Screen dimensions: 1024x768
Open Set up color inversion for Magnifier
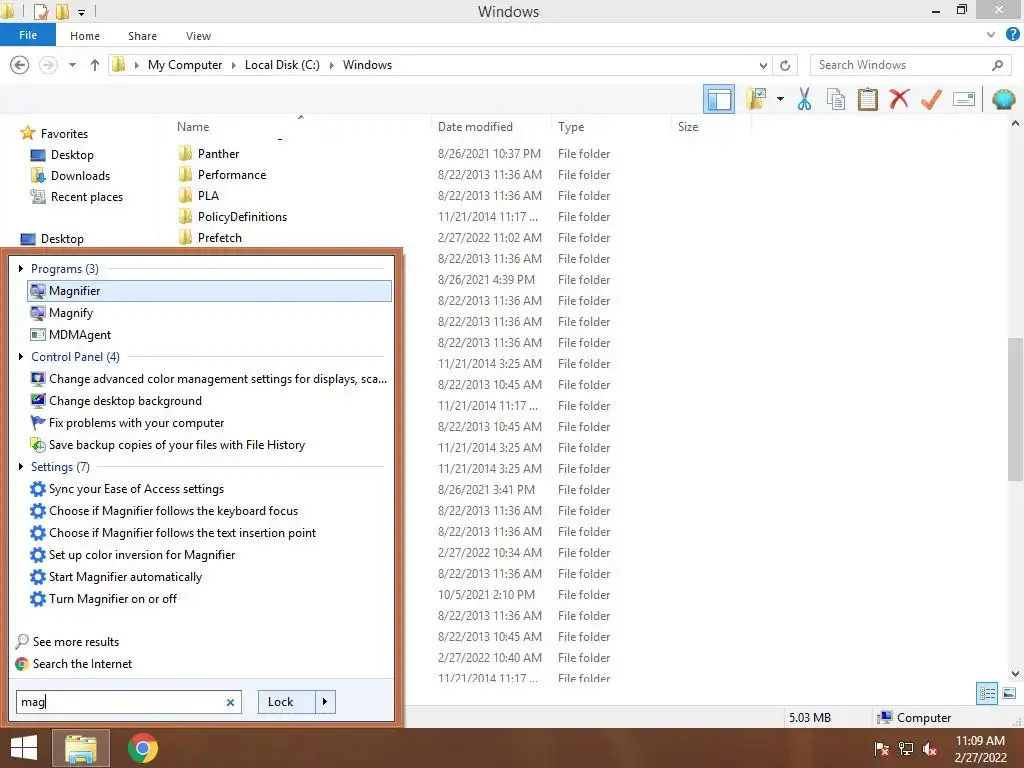[142, 554]
